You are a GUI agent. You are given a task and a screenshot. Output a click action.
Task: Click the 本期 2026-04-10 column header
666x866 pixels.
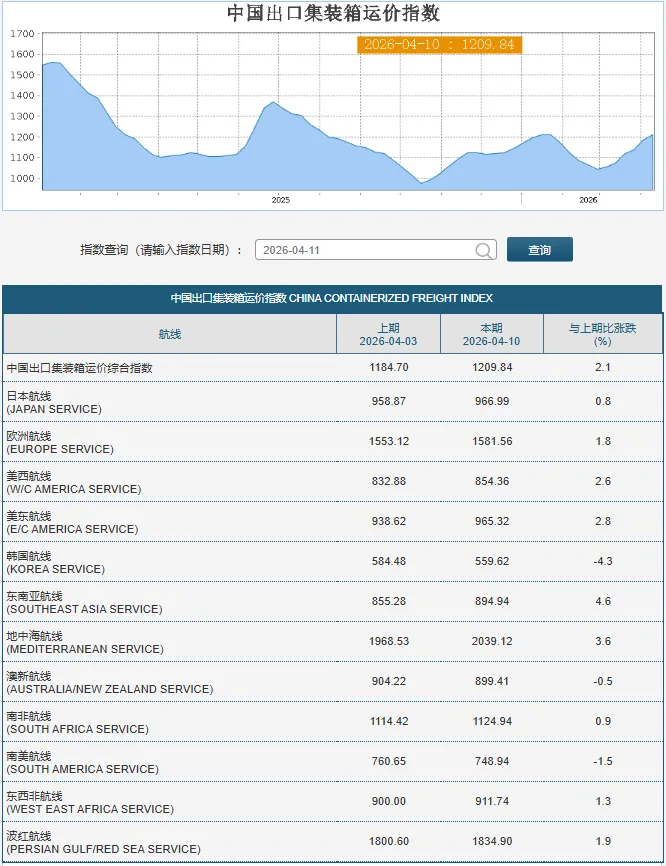pyautogui.click(x=491, y=334)
